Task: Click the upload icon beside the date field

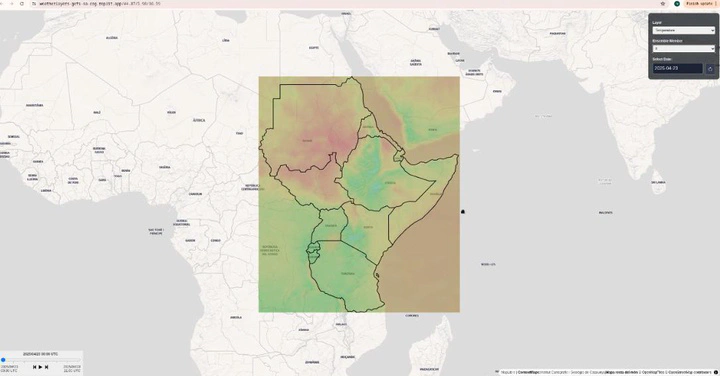Action: tap(710, 68)
